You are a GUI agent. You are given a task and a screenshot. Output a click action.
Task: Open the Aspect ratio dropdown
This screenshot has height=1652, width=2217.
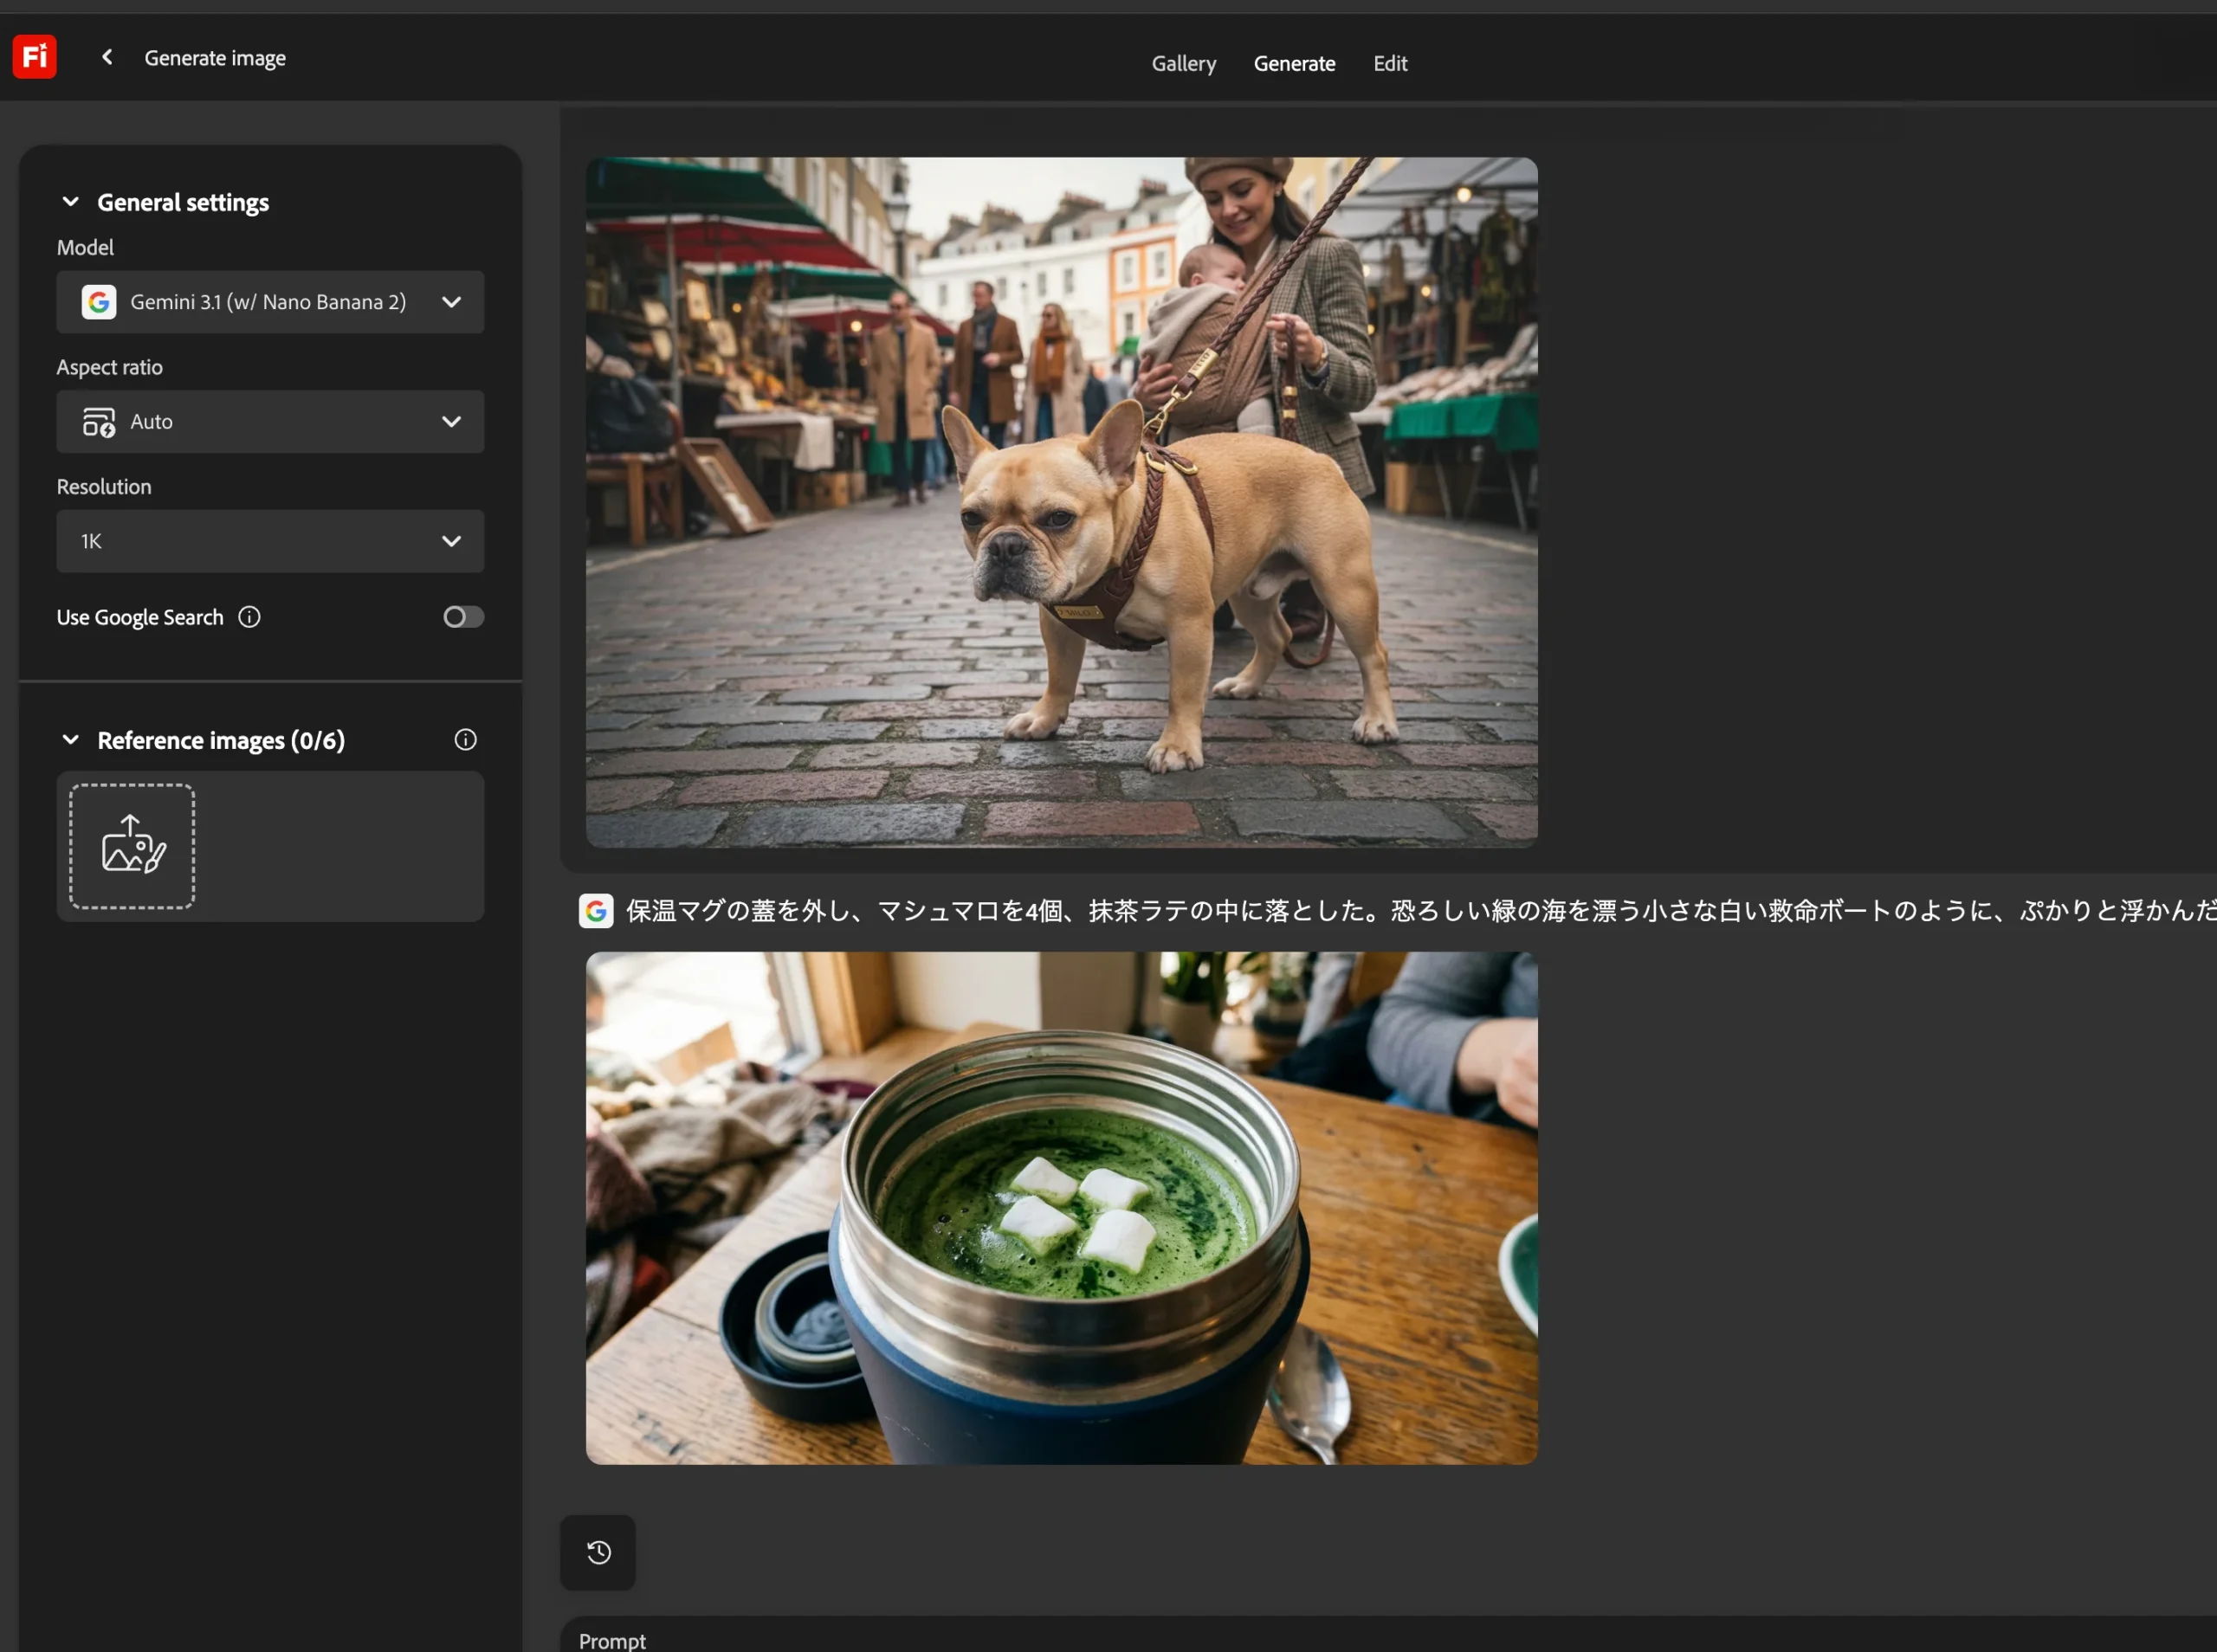click(x=451, y=421)
